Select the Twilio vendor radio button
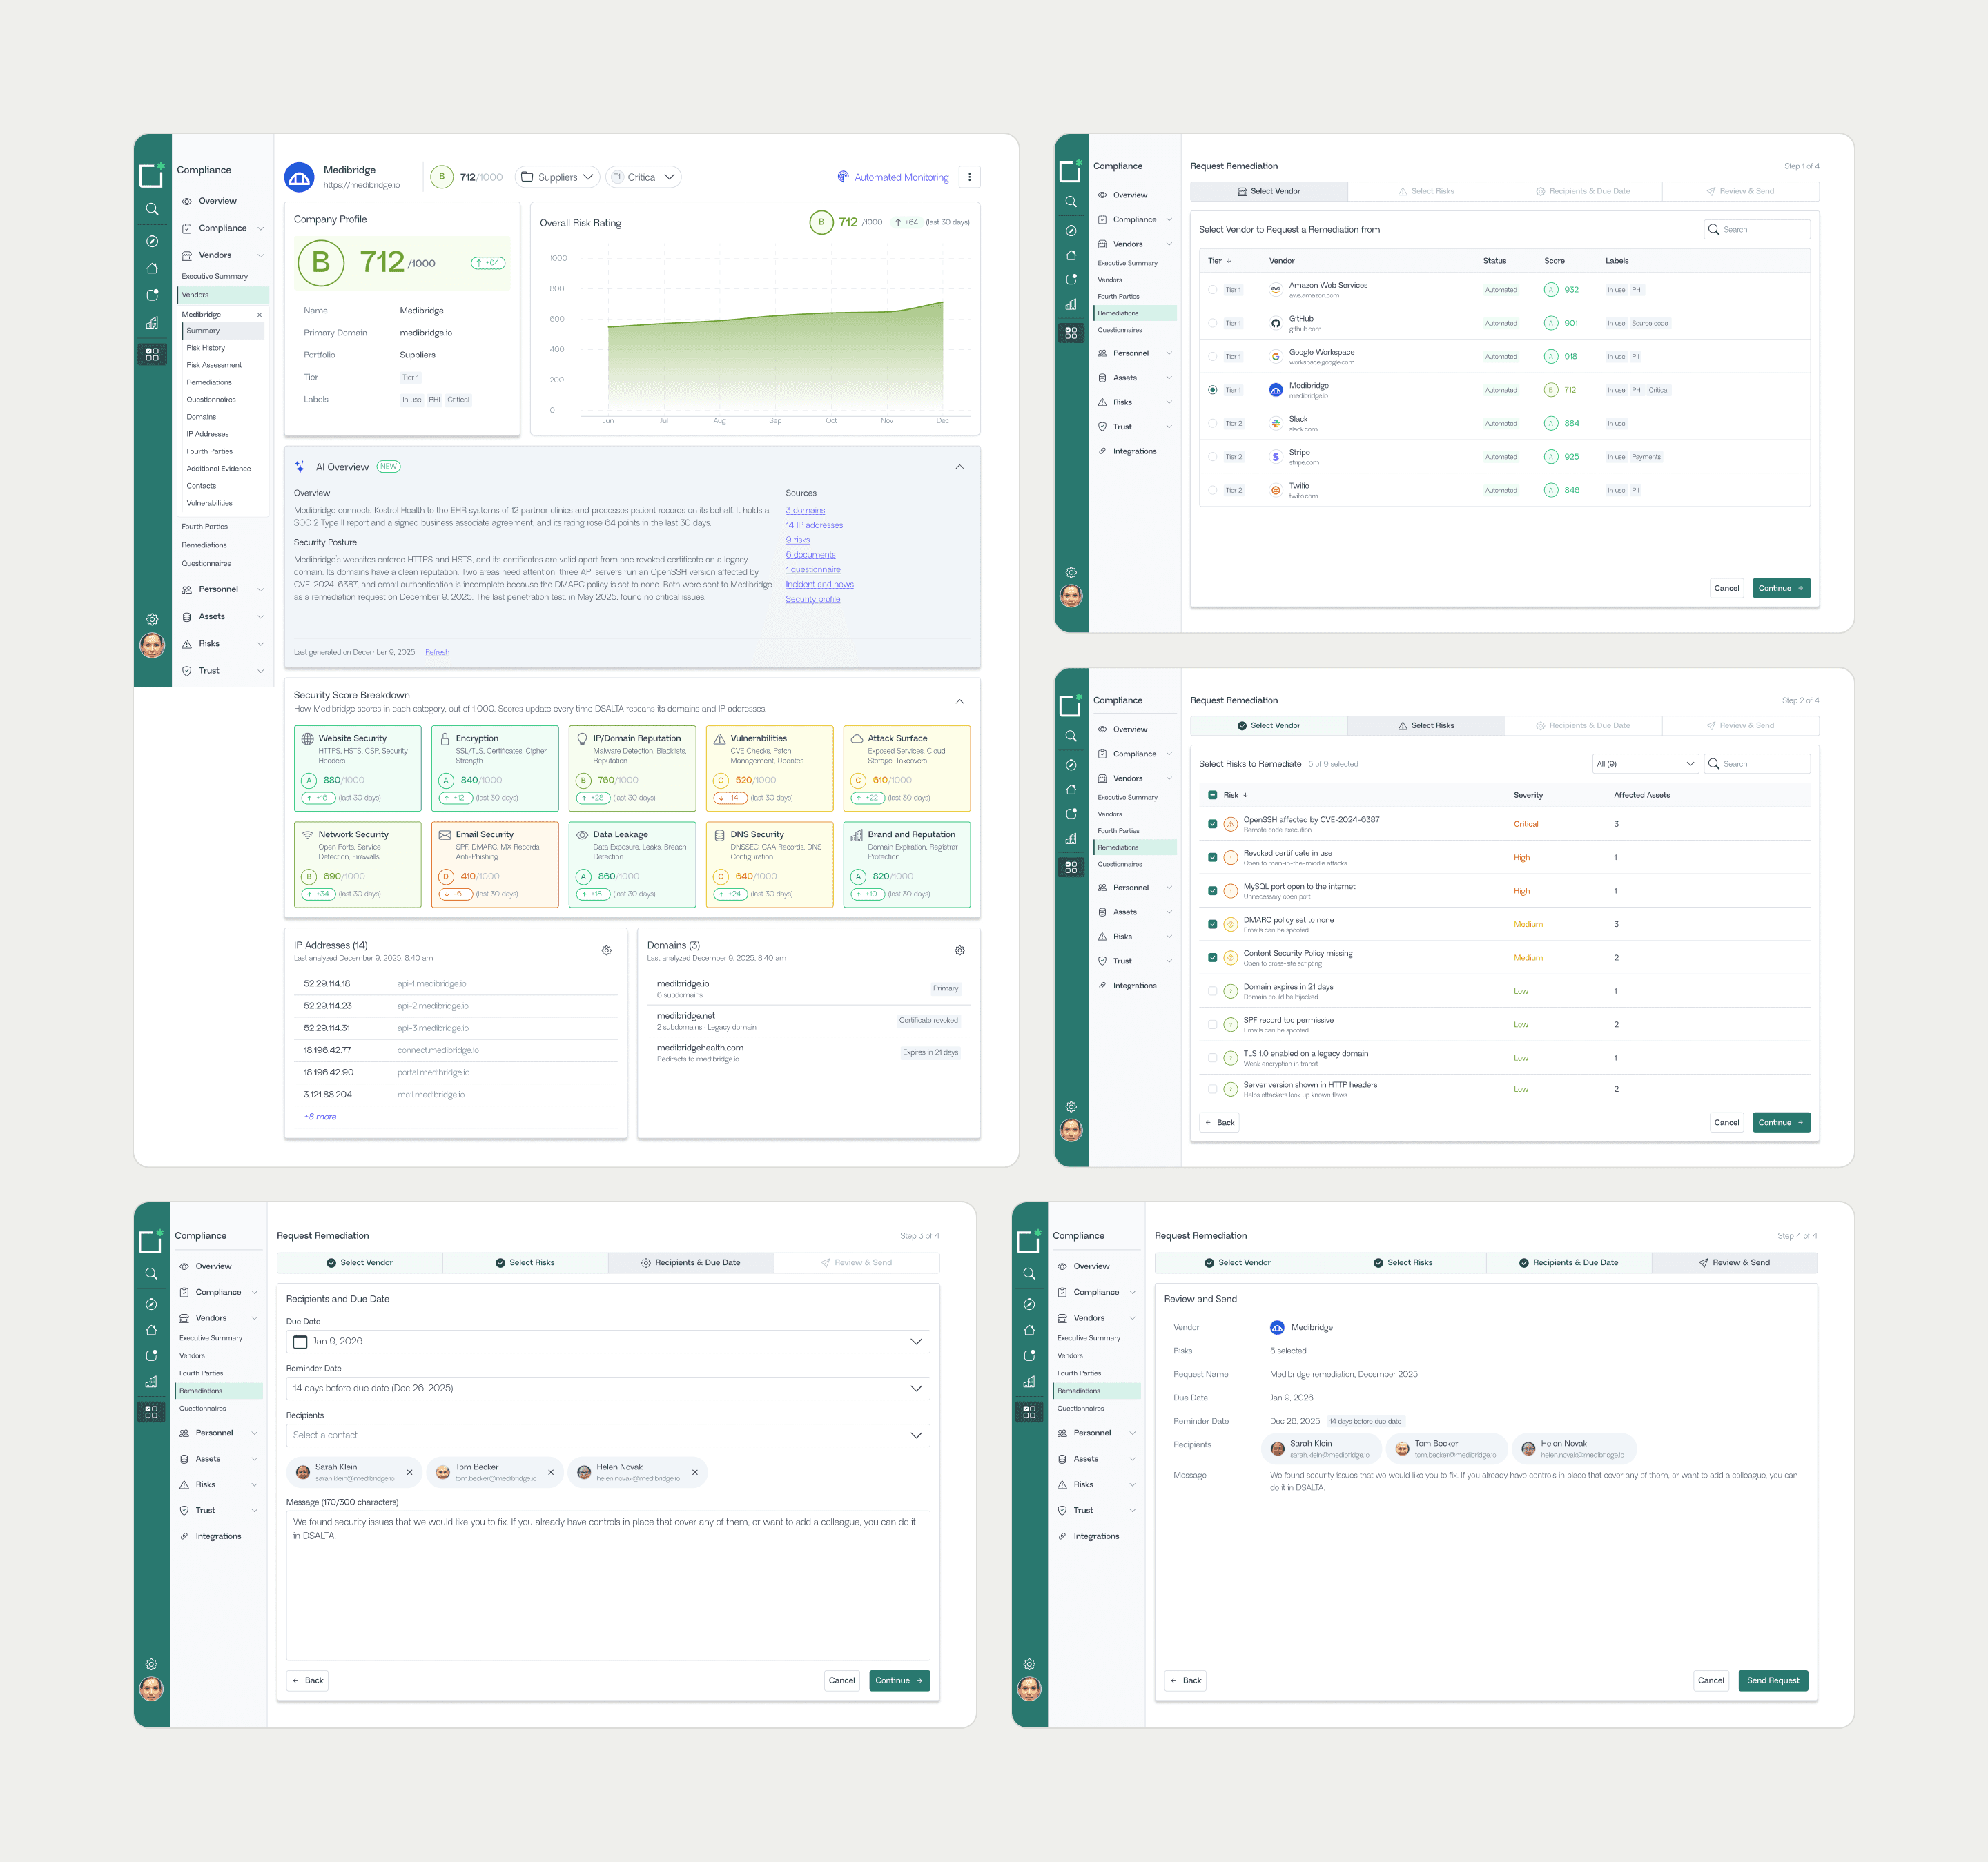Viewport: 1988px width, 1862px height. [x=1212, y=490]
